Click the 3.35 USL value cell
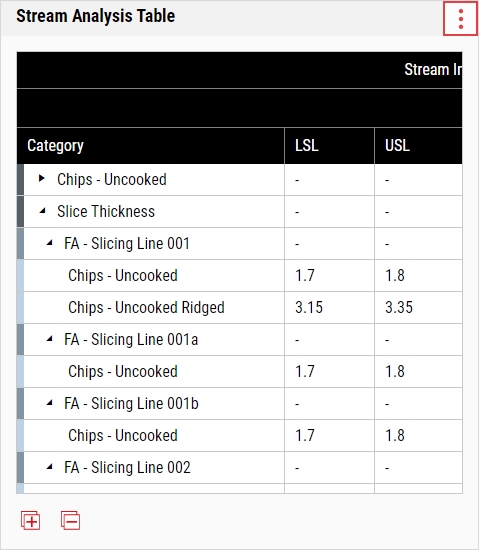479x550 pixels. pyautogui.click(x=418, y=307)
